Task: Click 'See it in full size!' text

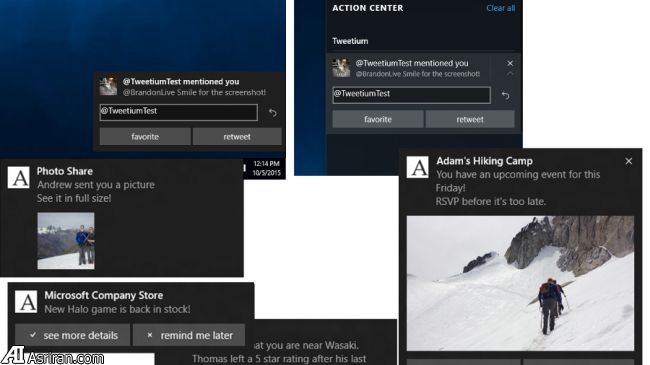Action: click(x=74, y=198)
